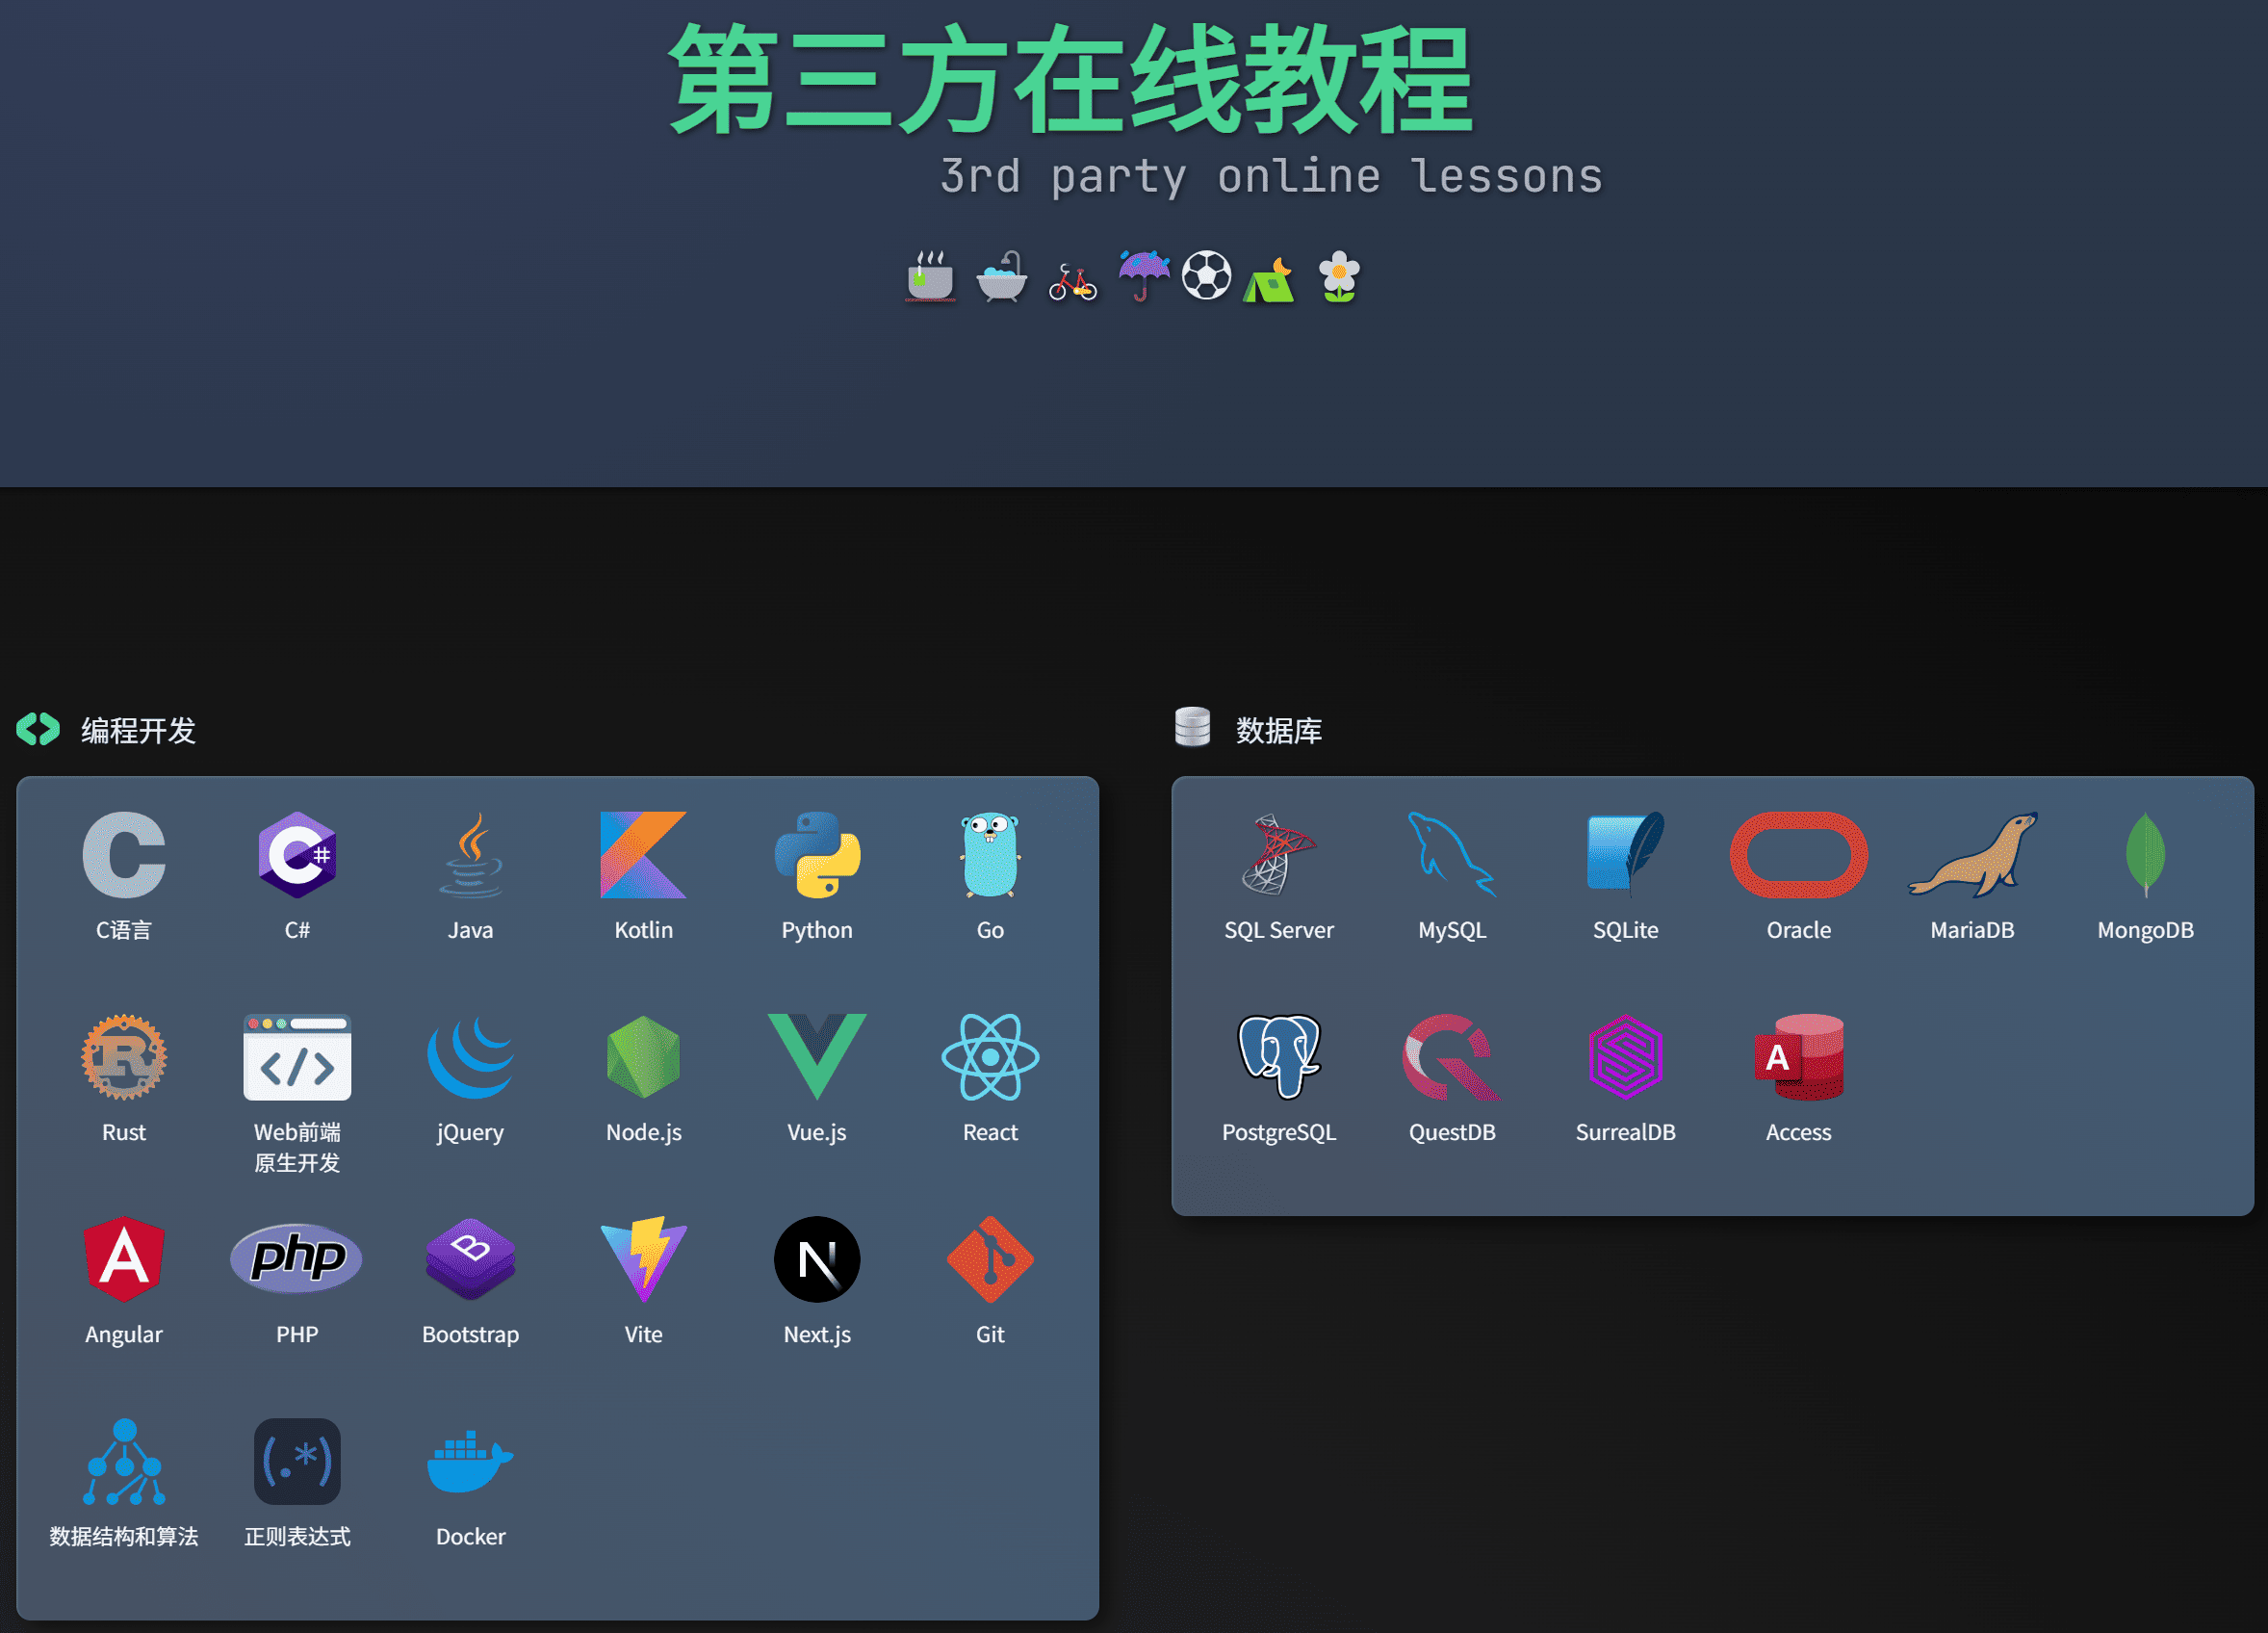Click the steaming cup emoji icon

pyautogui.click(x=930, y=276)
